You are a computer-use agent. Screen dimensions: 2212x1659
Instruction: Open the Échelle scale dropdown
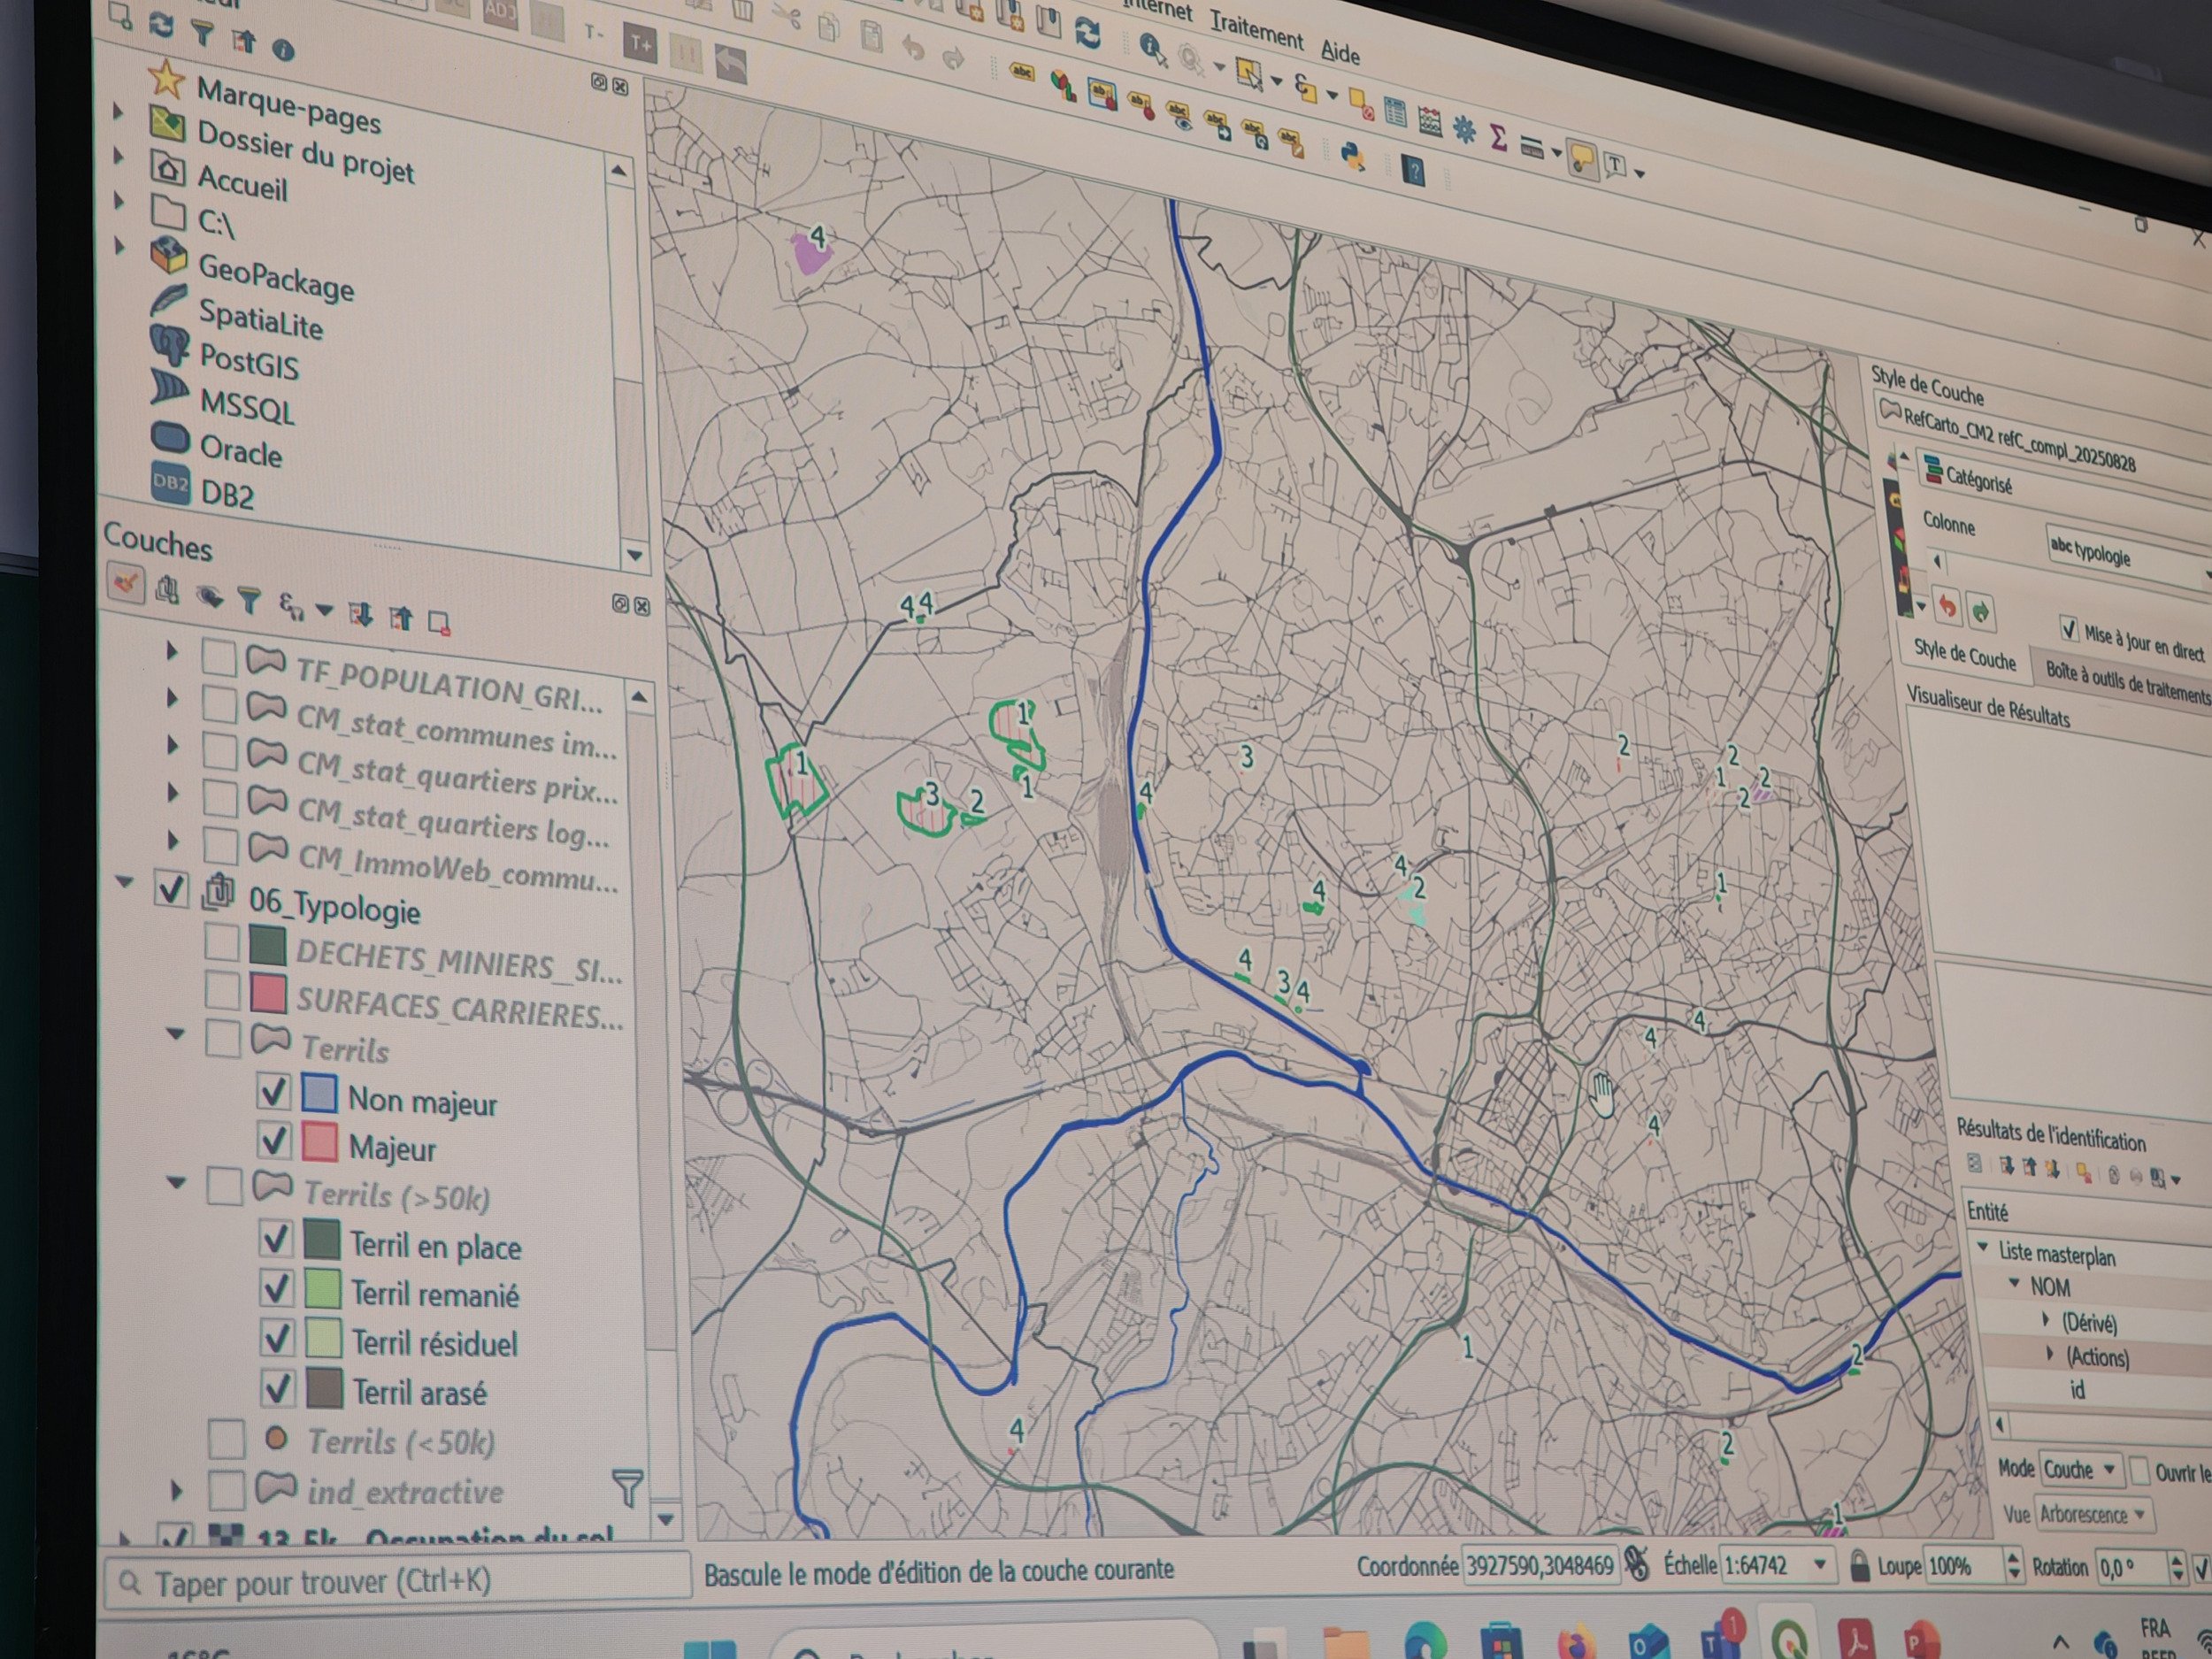coord(1819,1565)
